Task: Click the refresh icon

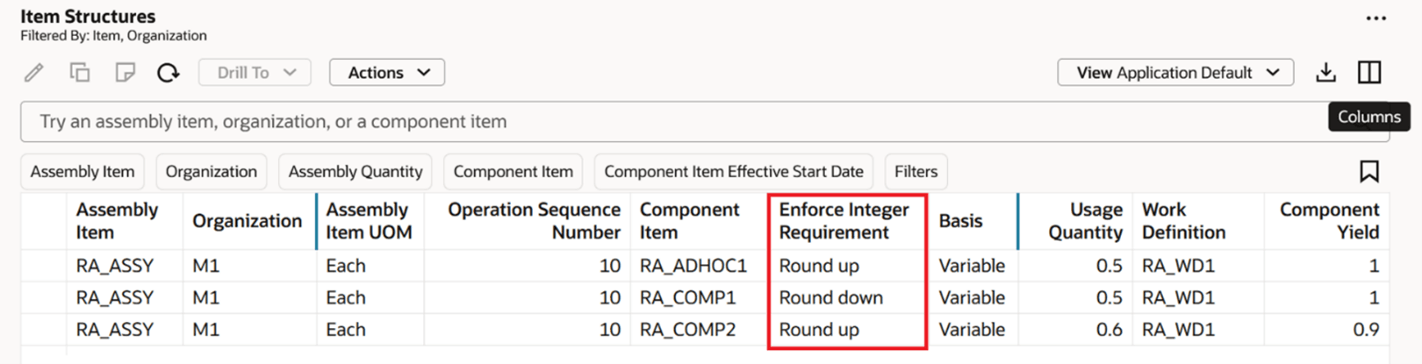Action: [x=169, y=73]
